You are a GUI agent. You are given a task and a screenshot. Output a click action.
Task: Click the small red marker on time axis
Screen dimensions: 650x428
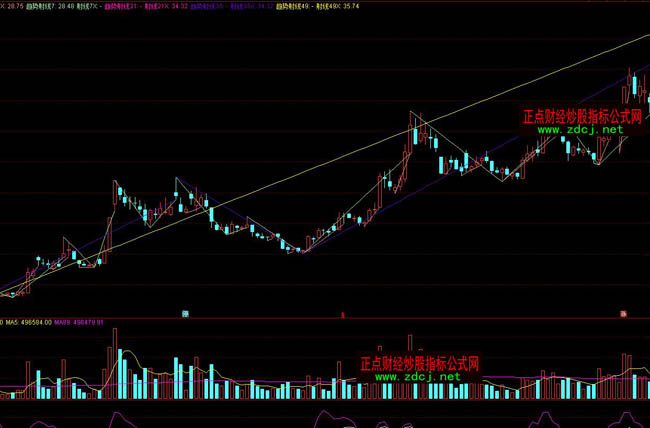(342, 314)
